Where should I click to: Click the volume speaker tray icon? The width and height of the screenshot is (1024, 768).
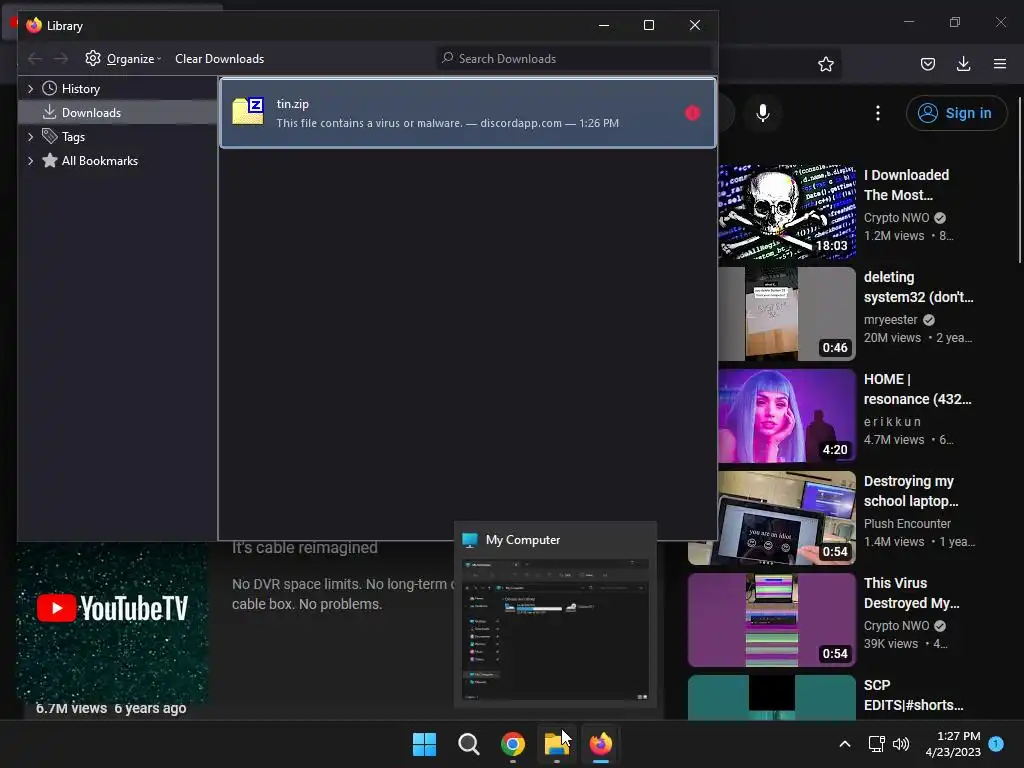(901, 744)
